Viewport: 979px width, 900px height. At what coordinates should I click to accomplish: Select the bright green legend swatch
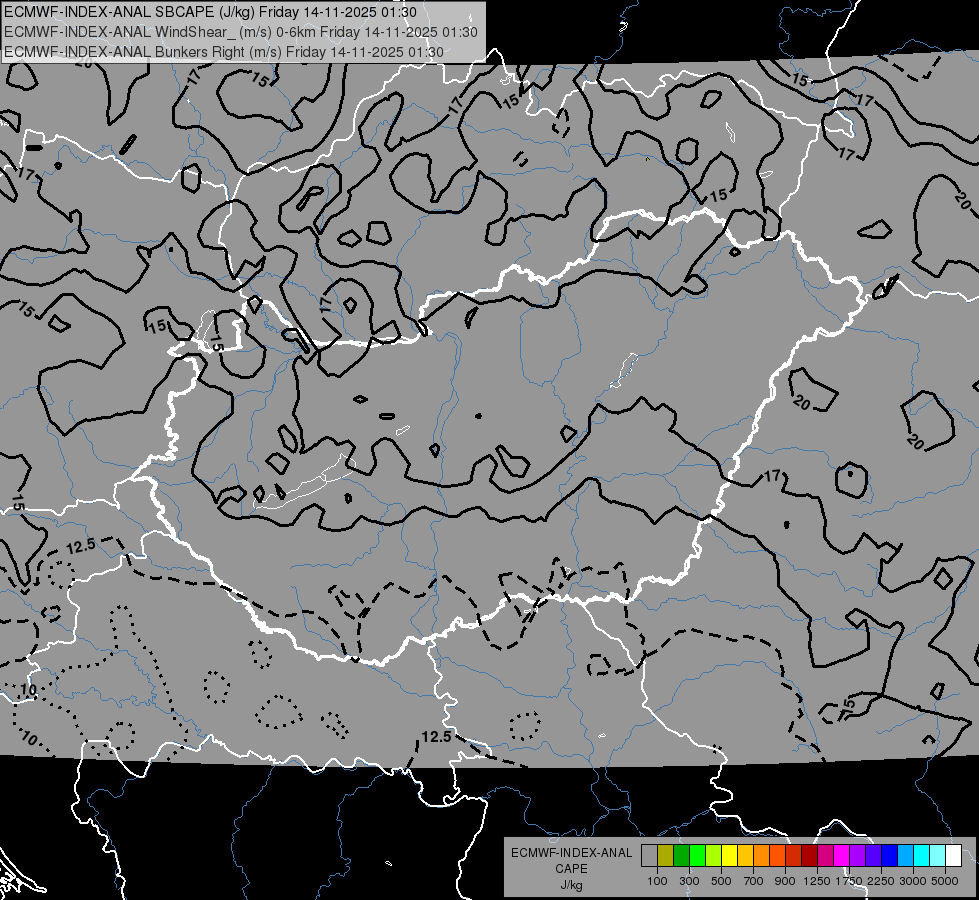697,856
